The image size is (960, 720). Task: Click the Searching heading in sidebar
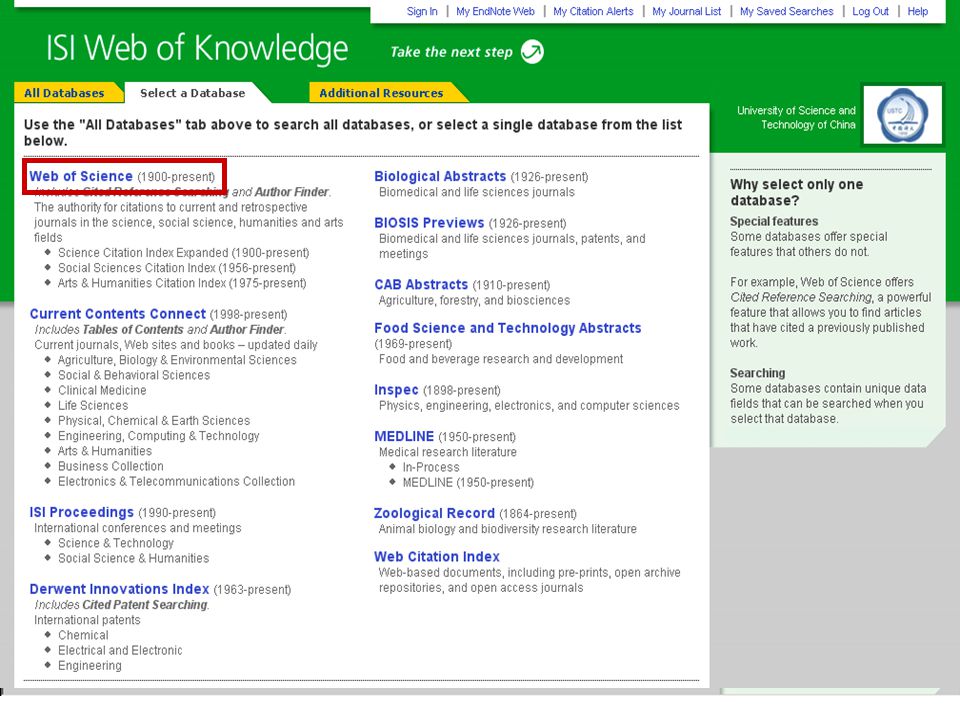click(x=757, y=373)
